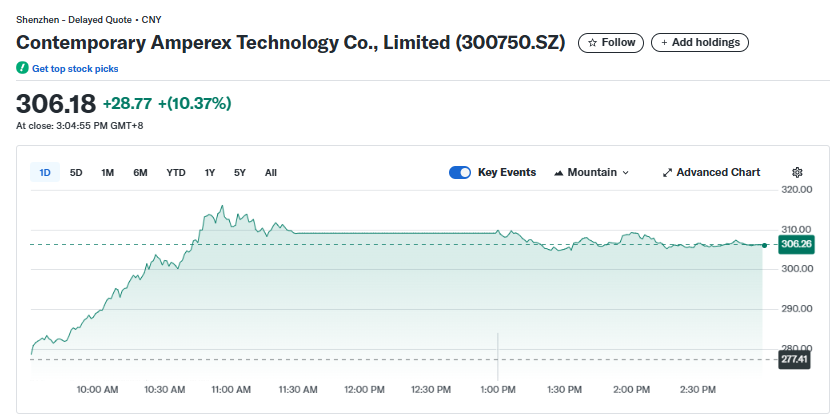The height and width of the screenshot is (419, 840).
Task: Open Get top stock picks link
Action: (75, 69)
